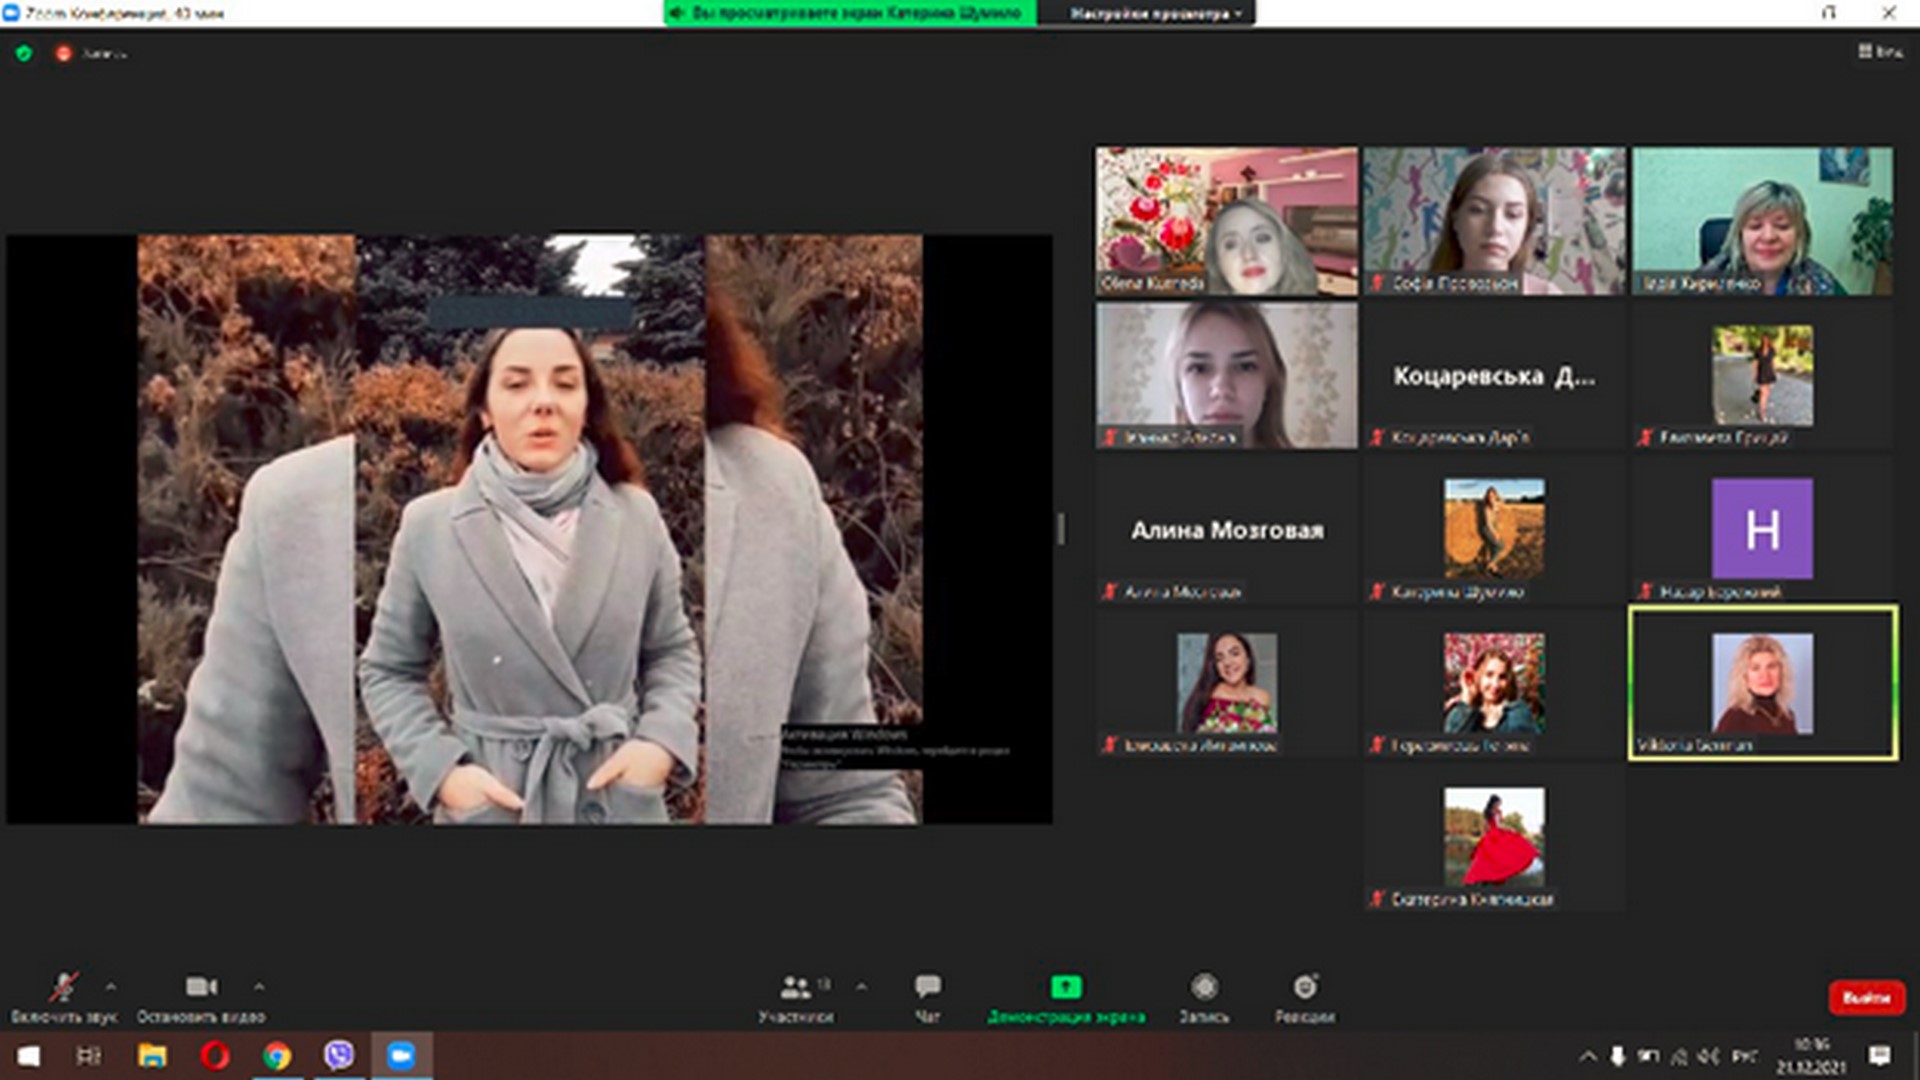Expand video options arrow beside camera
This screenshot has height=1080, width=1920.
tap(259, 988)
